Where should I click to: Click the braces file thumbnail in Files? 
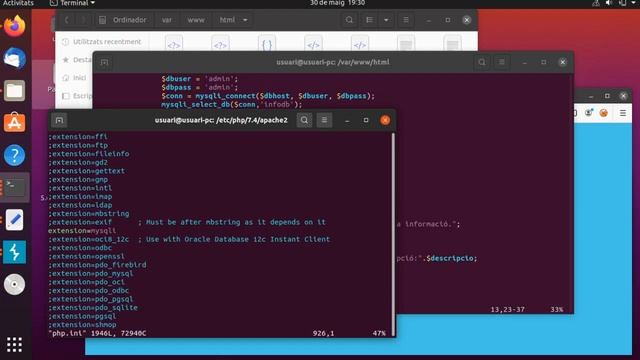pyautogui.click(x=267, y=44)
